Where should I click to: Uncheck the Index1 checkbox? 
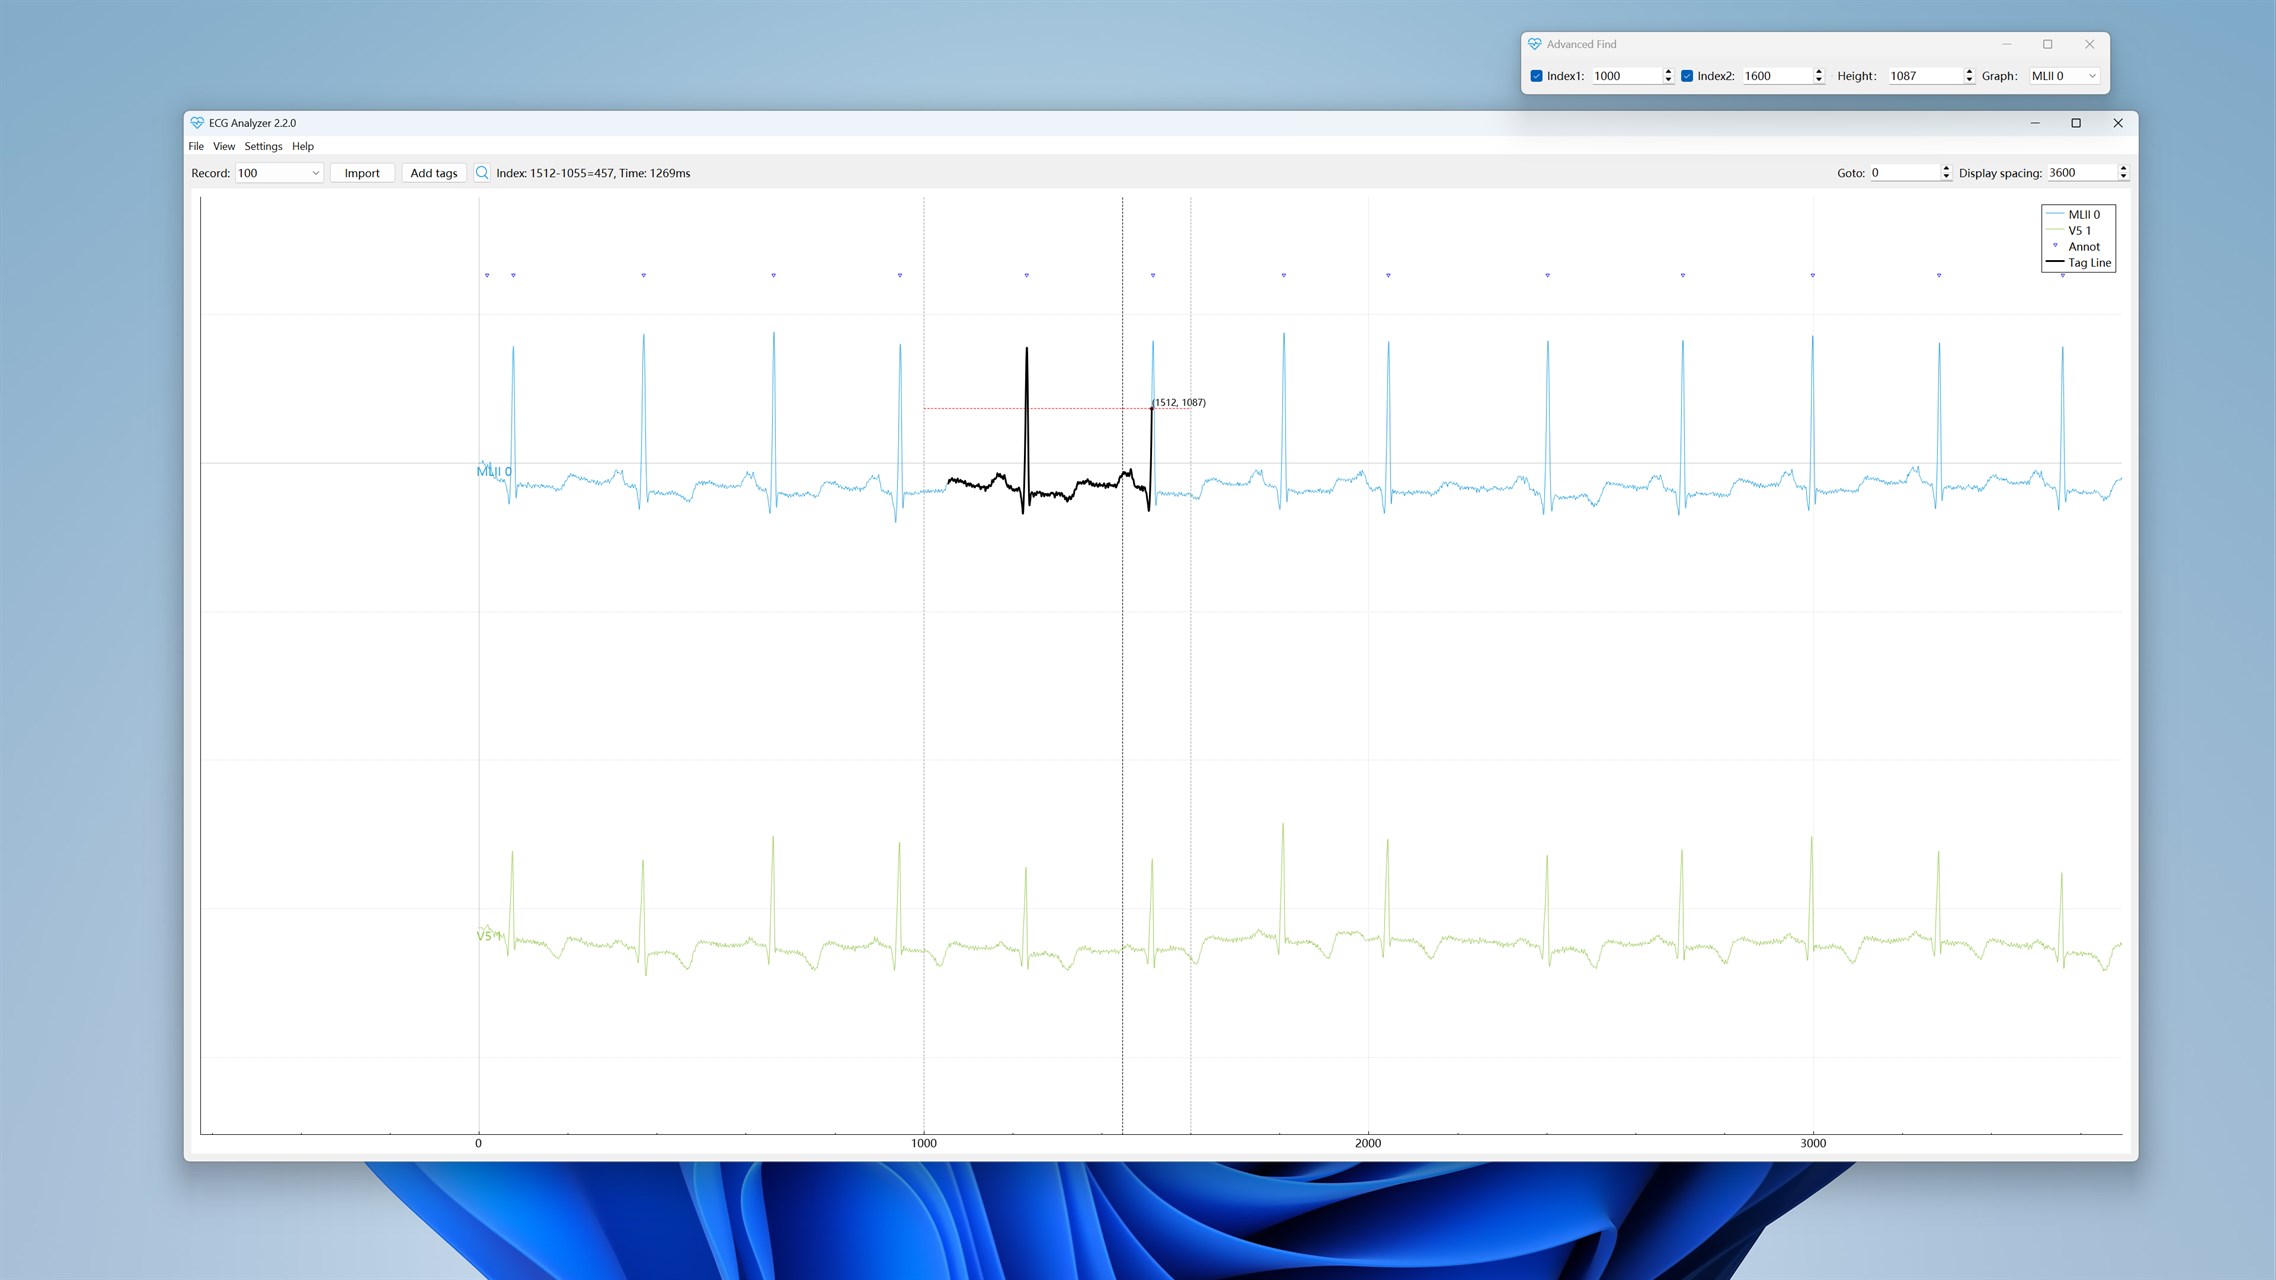(1537, 76)
